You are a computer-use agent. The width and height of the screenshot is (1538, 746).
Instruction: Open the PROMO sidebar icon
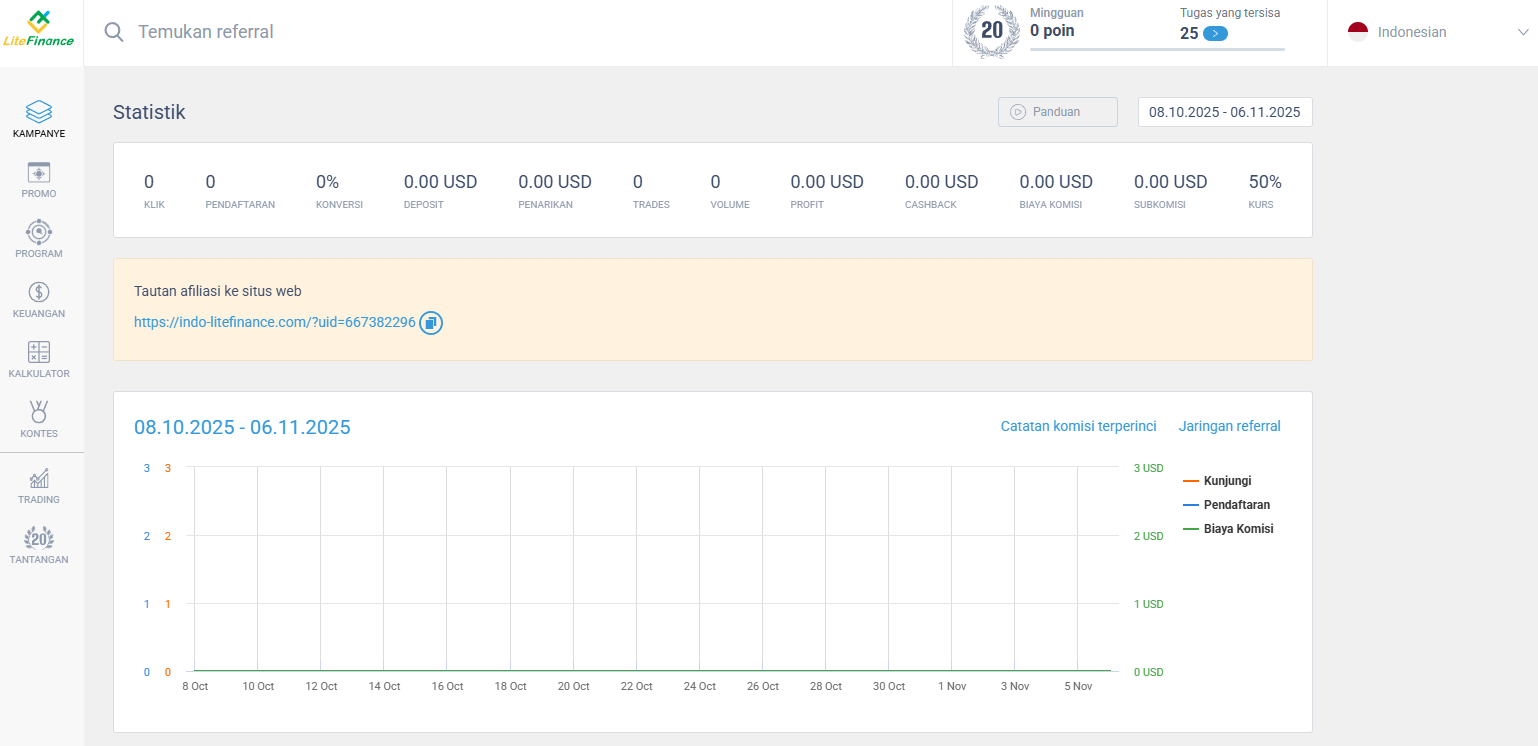click(x=39, y=177)
